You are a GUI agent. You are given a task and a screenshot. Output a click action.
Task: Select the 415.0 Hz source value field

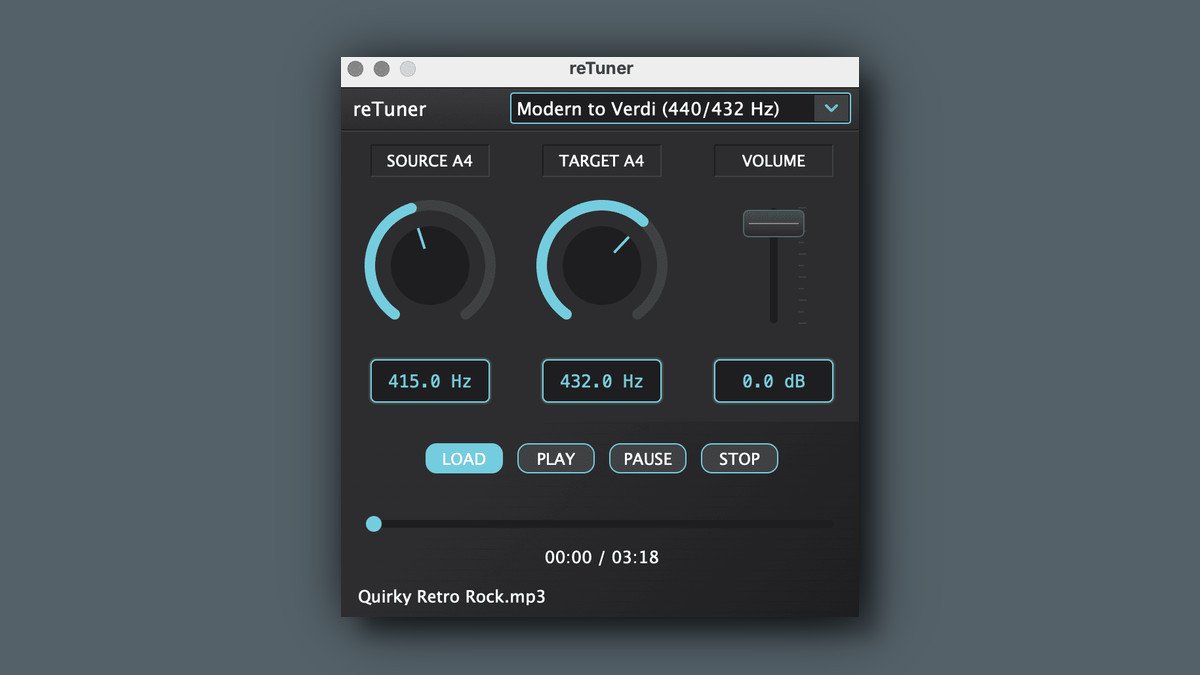[430, 381]
